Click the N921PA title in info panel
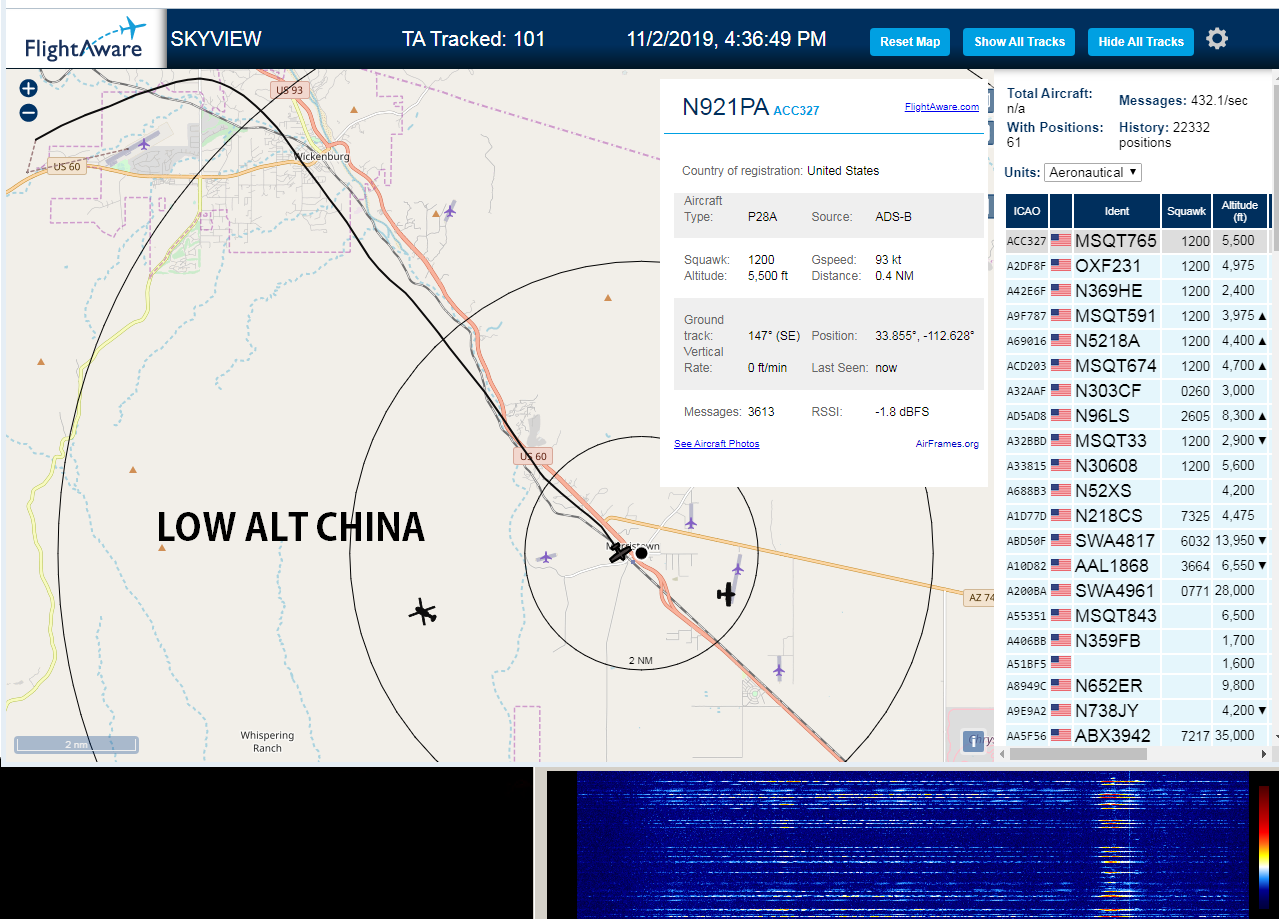Viewport: 1279px width, 919px height. click(725, 108)
